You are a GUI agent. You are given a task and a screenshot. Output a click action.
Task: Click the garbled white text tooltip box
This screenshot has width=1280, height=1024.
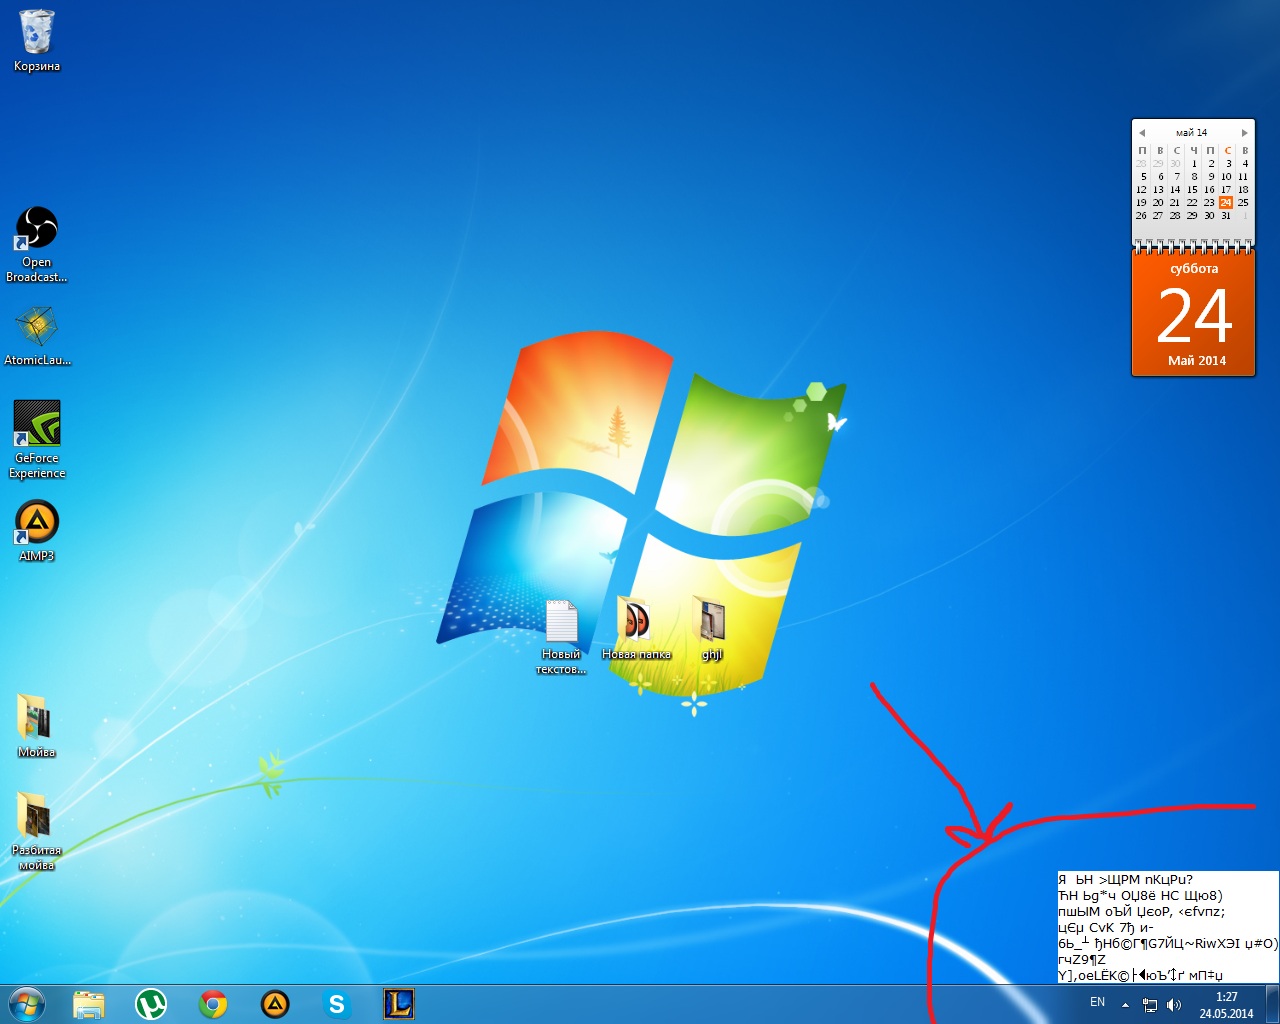[1168, 927]
